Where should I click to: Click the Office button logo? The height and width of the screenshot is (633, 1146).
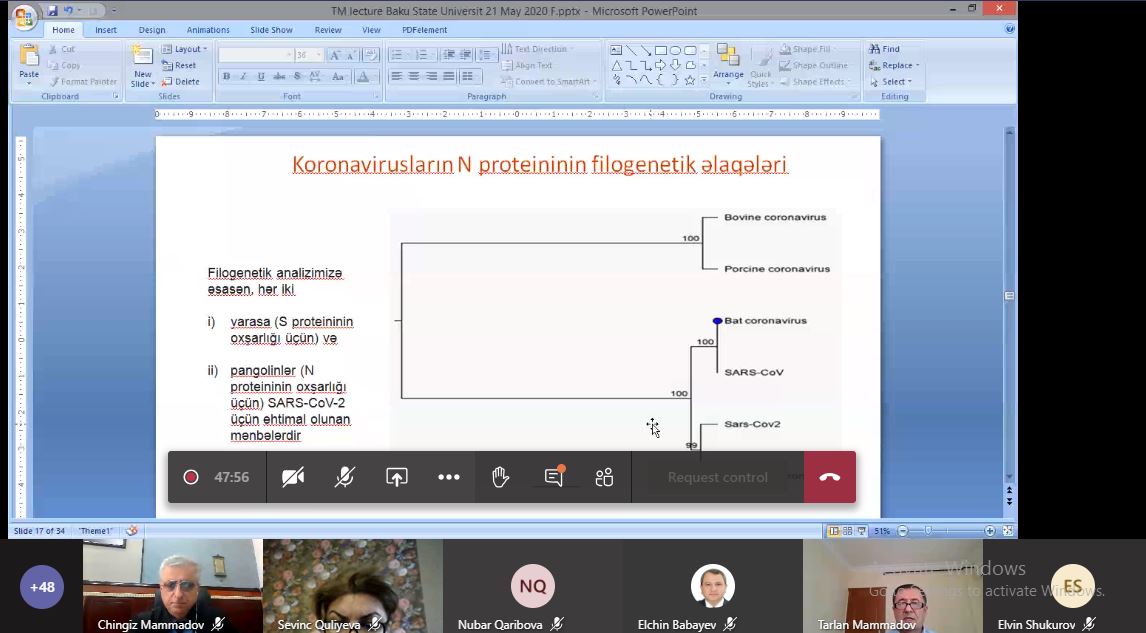pos(22,15)
